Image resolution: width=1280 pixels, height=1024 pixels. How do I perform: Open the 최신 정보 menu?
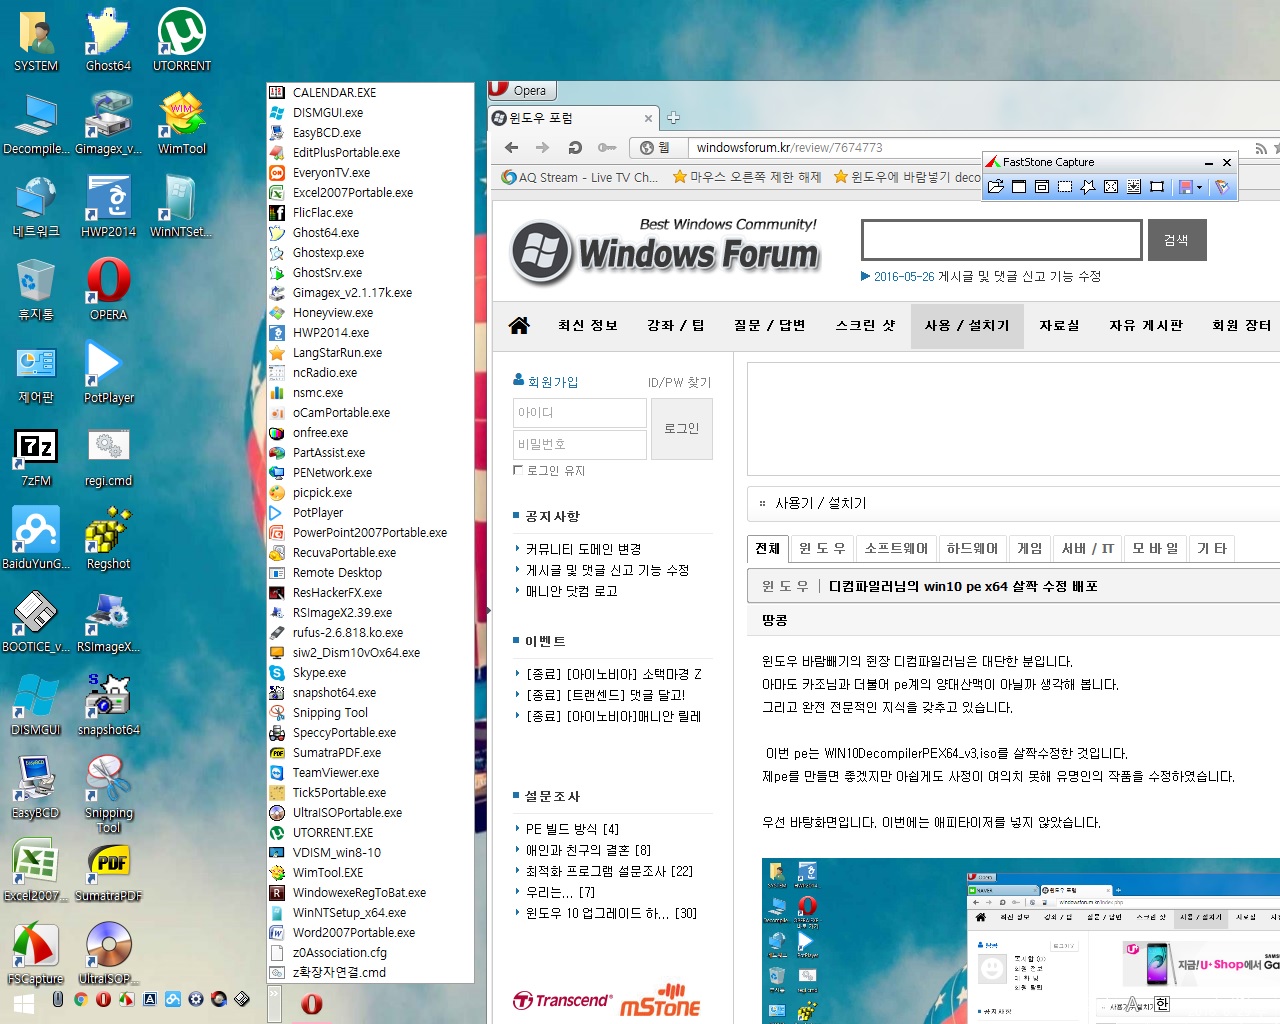[x=588, y=325]
